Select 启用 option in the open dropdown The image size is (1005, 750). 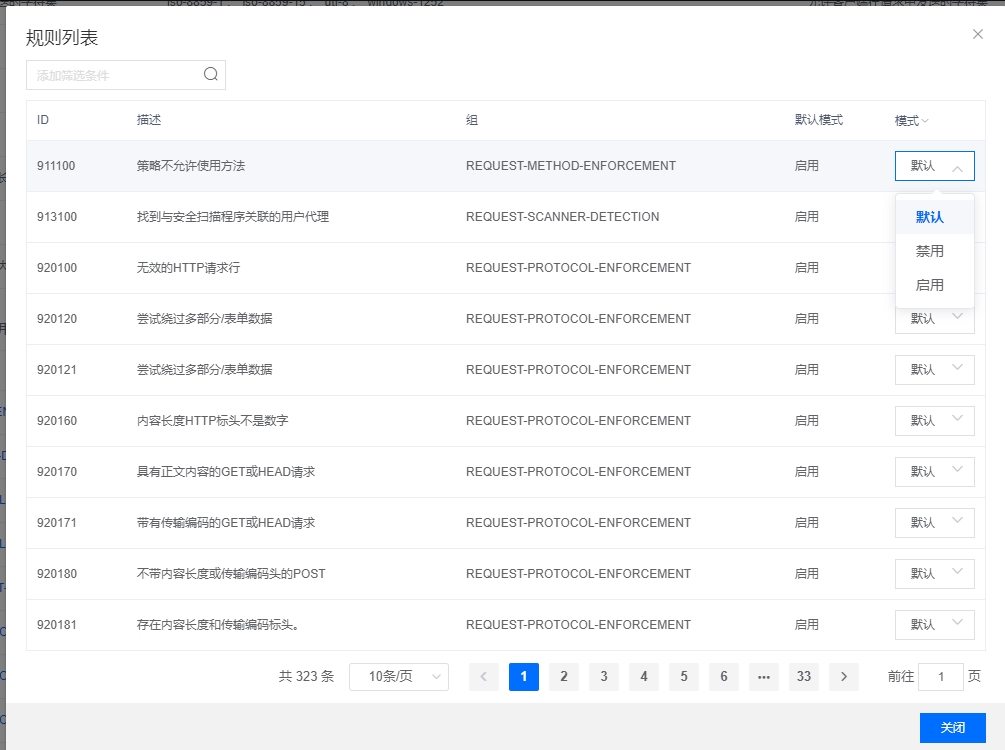click(x=930, y=285)
